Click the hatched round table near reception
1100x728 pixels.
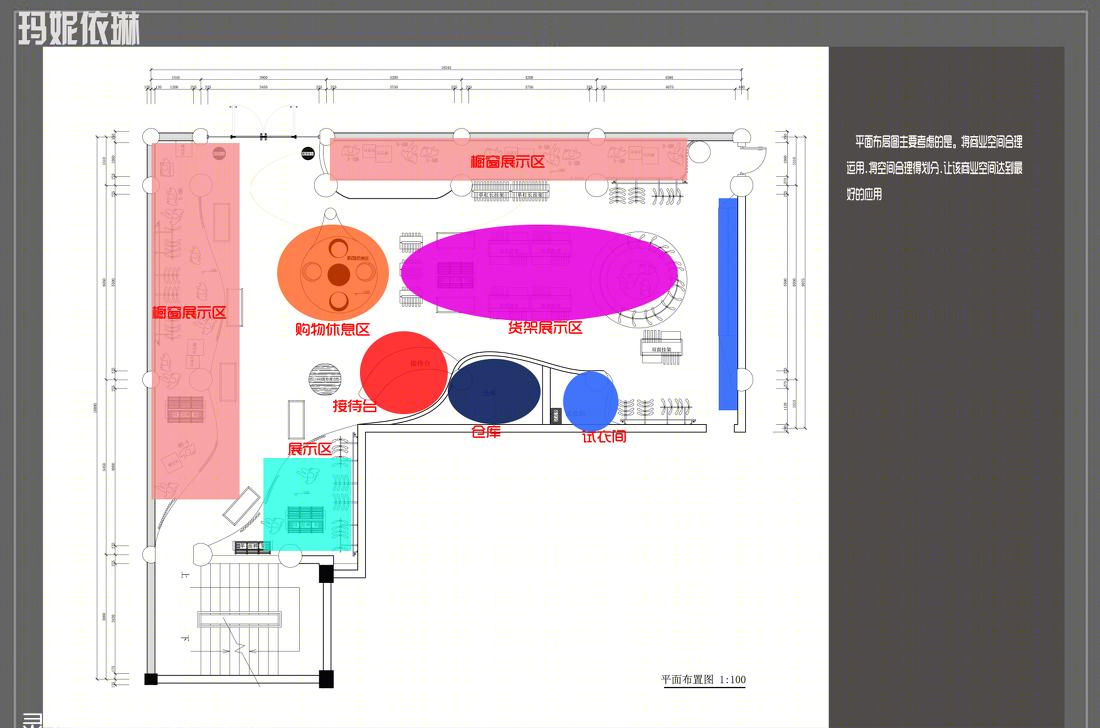click(x=325, y=379)
